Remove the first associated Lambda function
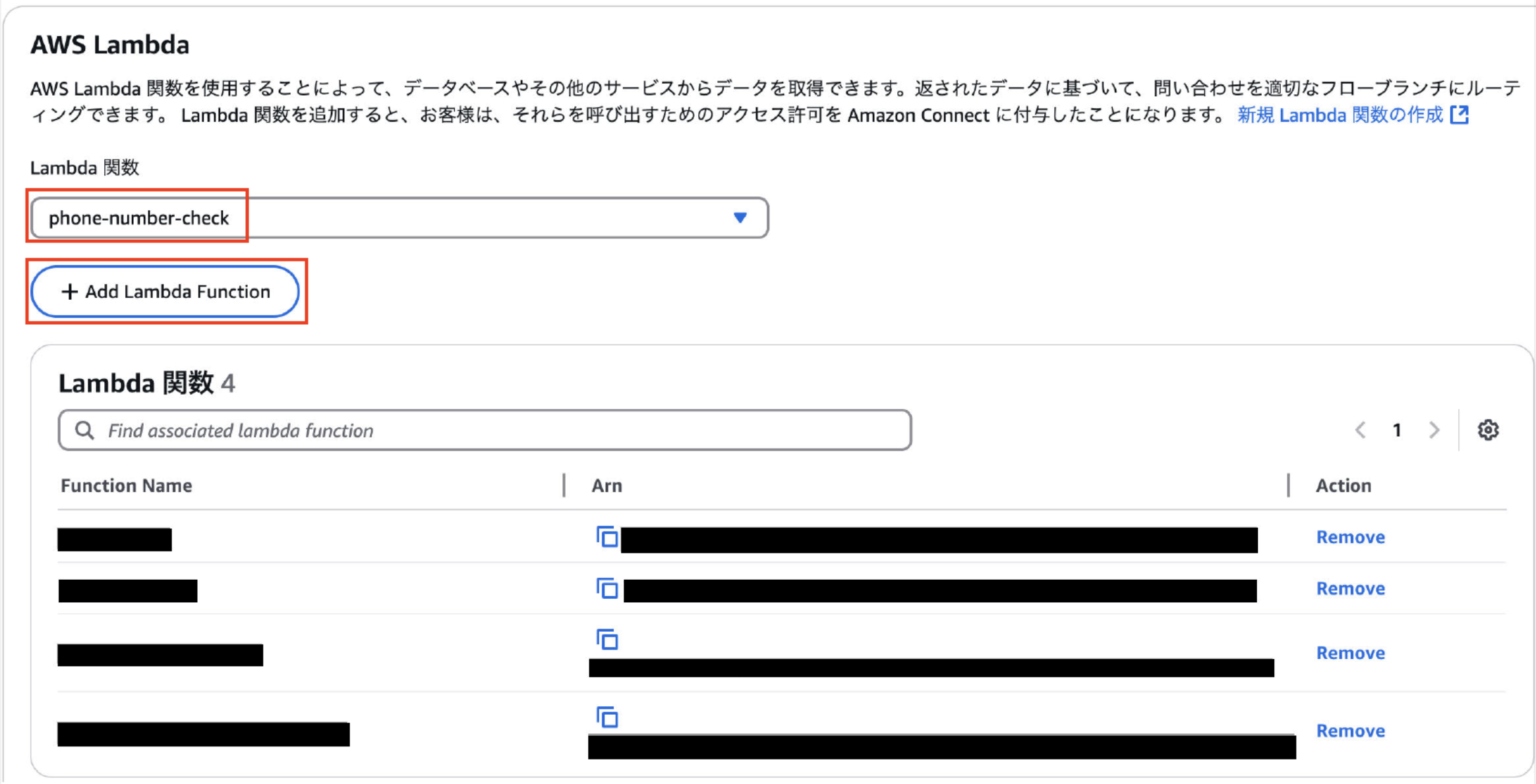1536x784 pixels. click(x=1349, y=537)
